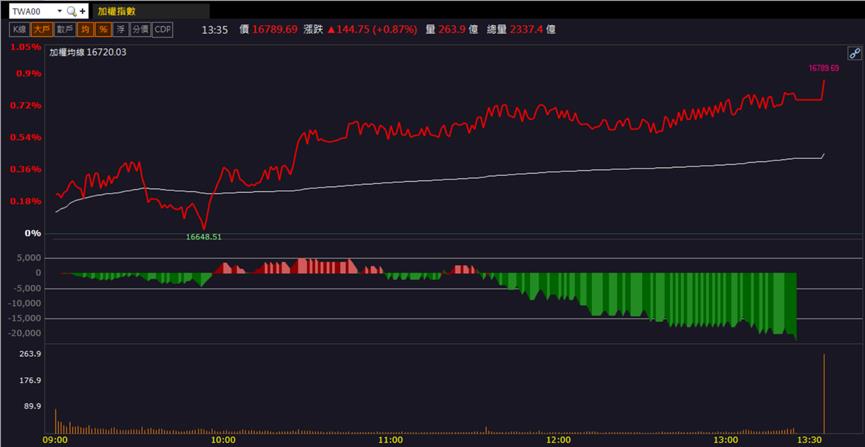Switch to K線 chart mode
The height and width of the screenshot is (447, 865).
(19, 30)
